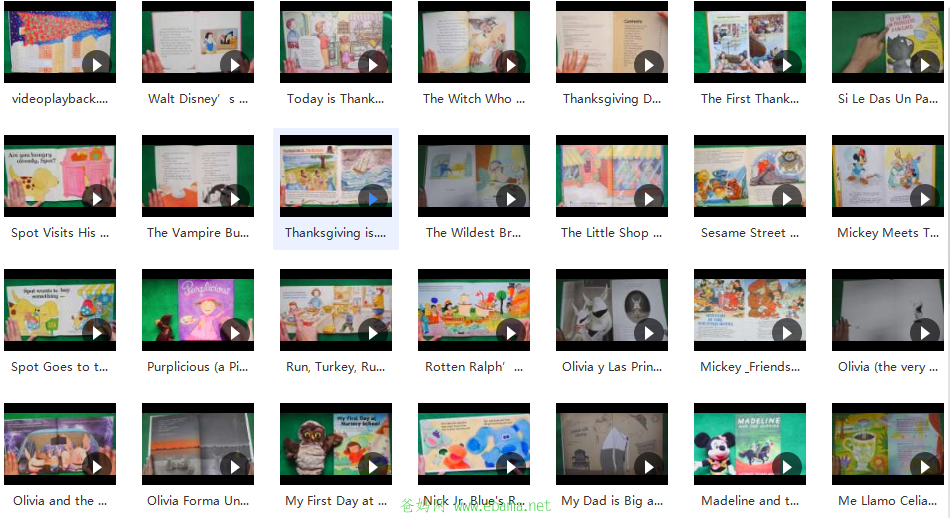Click play icon on Purplicious video

click(x=235, y=332)
